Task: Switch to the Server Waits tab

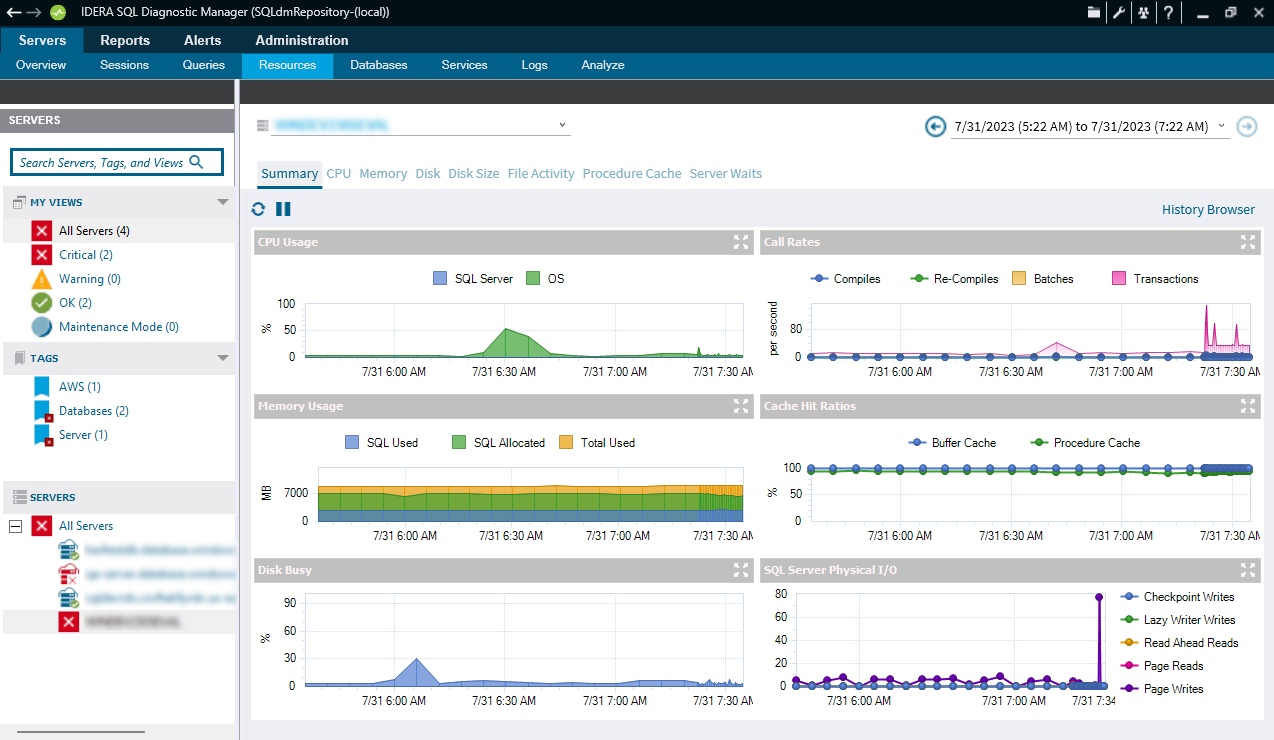Action: pyautogui.click(x=725, y=174)
